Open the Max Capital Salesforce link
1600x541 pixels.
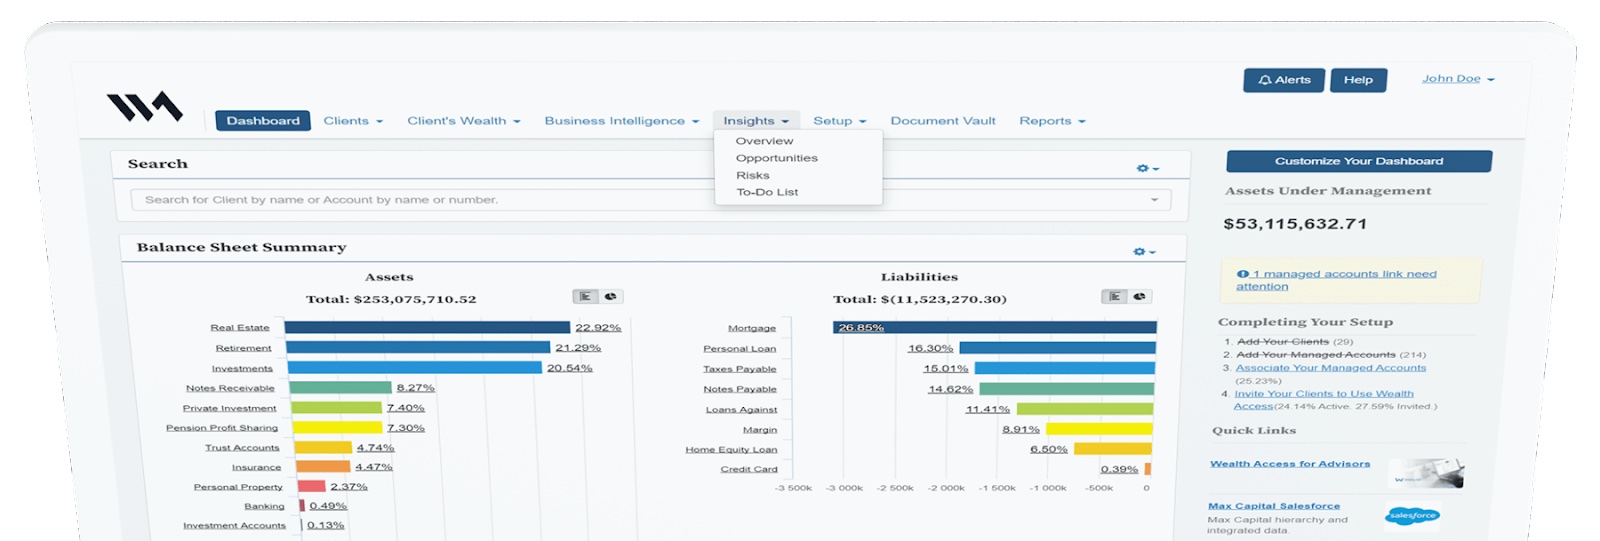tap(1274, 506)
